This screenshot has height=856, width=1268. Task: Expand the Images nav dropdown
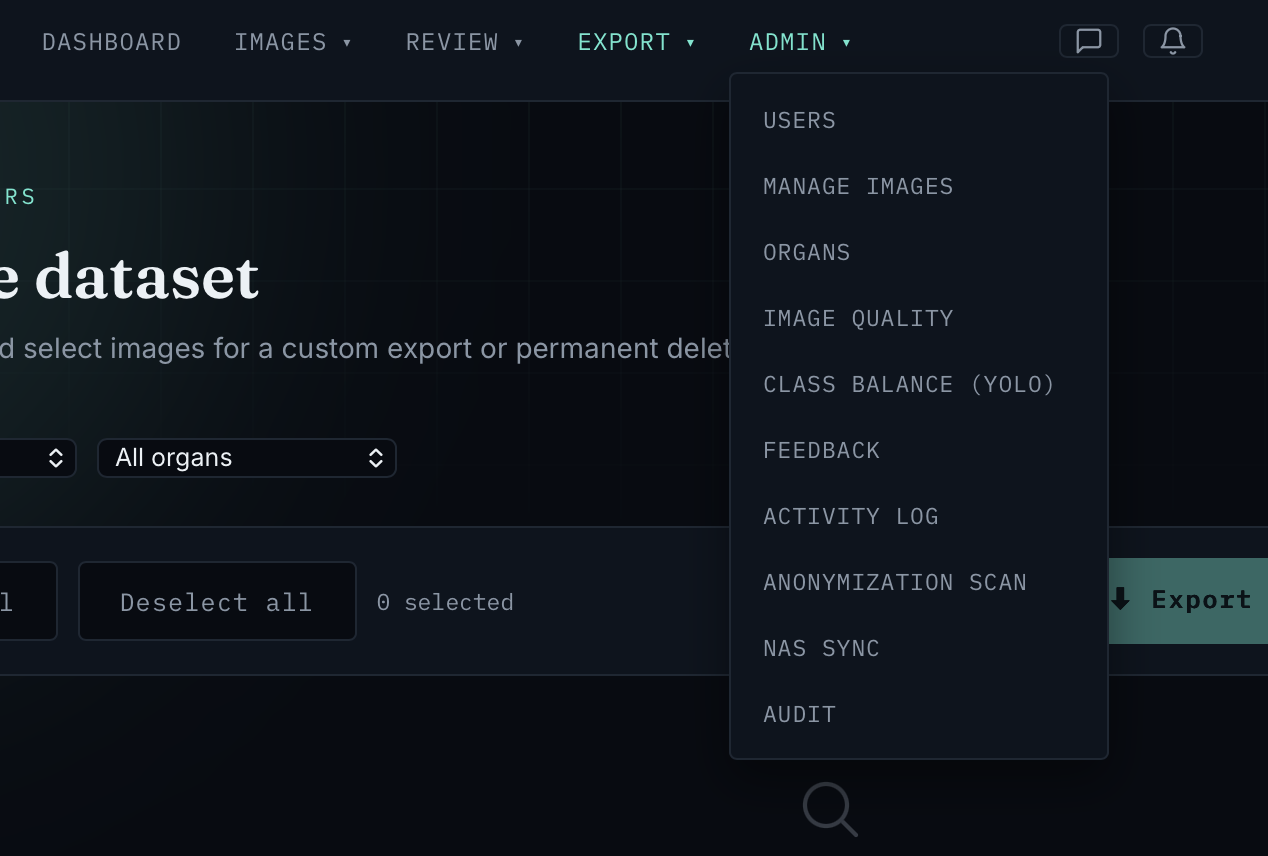pos(293,42)
